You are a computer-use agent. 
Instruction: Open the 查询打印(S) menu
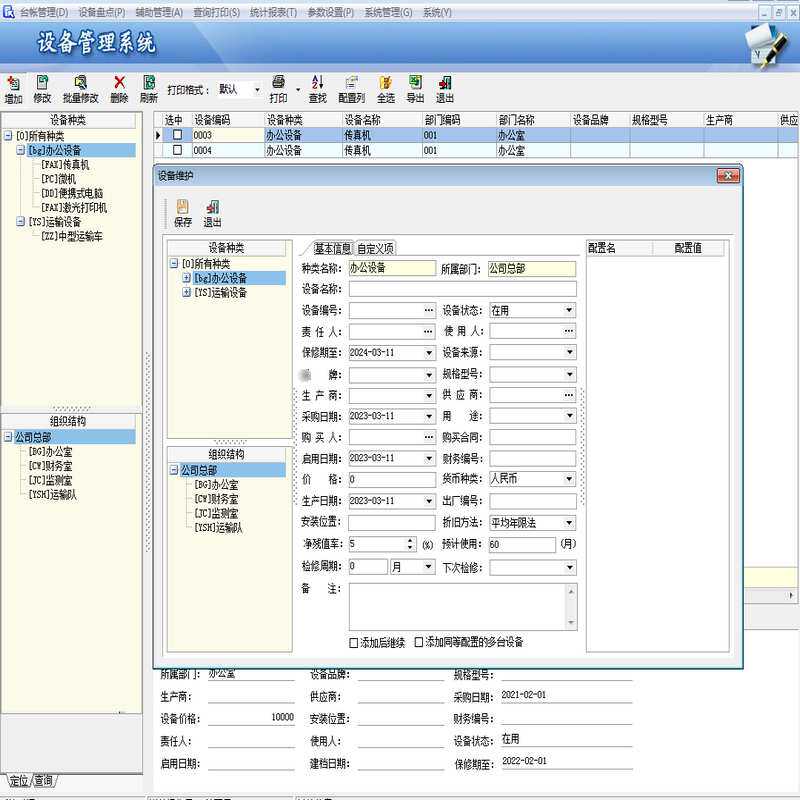coord(216,13)
